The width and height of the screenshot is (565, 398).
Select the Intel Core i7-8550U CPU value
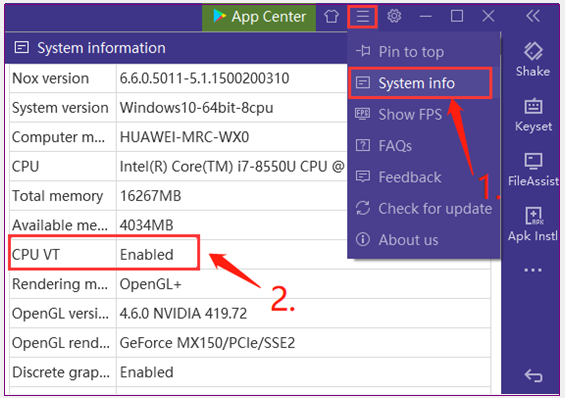232,167
